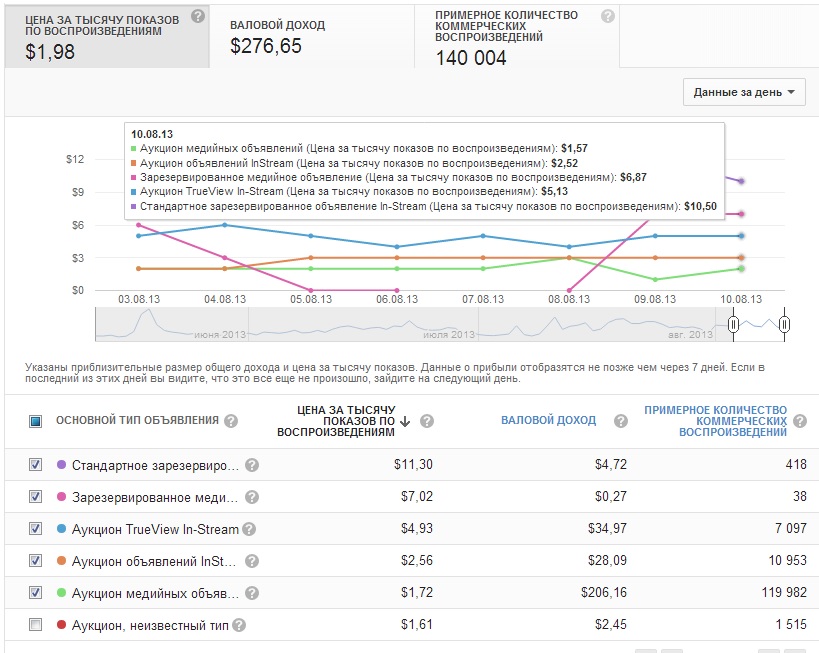Sort table by 'Валовой доход' column link

[x=548, y=421]
